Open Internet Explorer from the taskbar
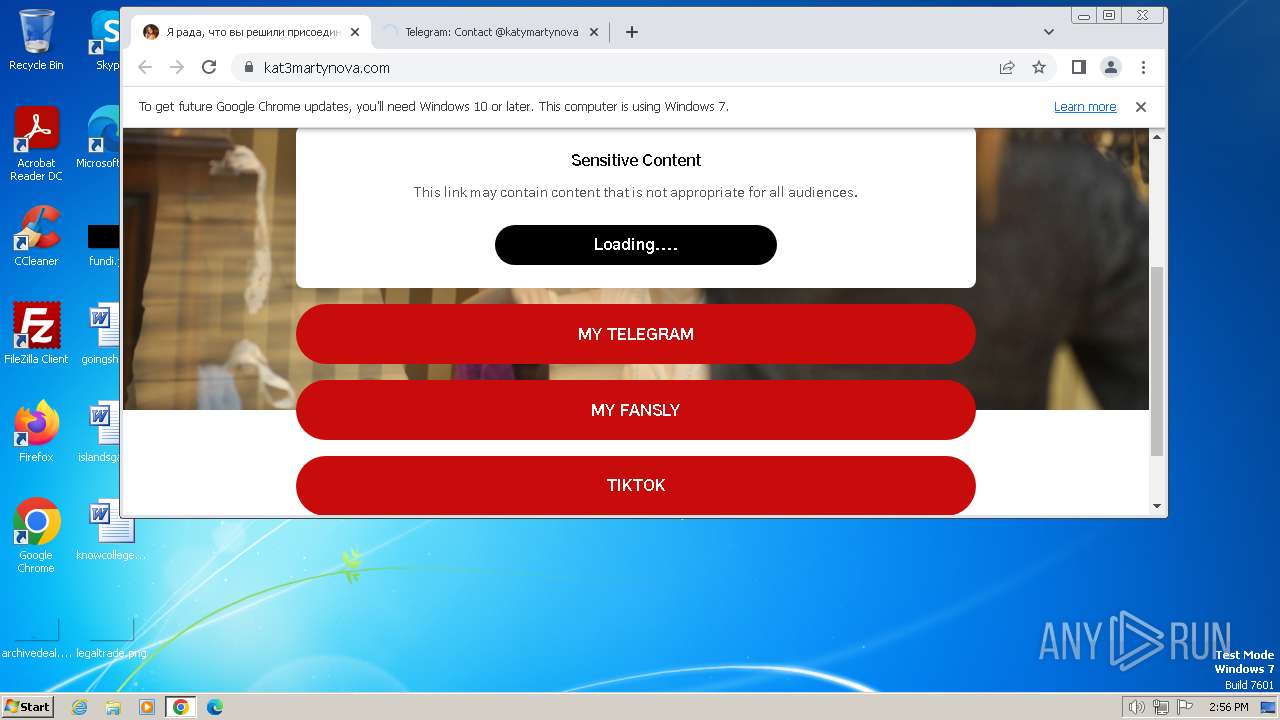The width and height of the screenshot is (1280, 720). point(79,707)
